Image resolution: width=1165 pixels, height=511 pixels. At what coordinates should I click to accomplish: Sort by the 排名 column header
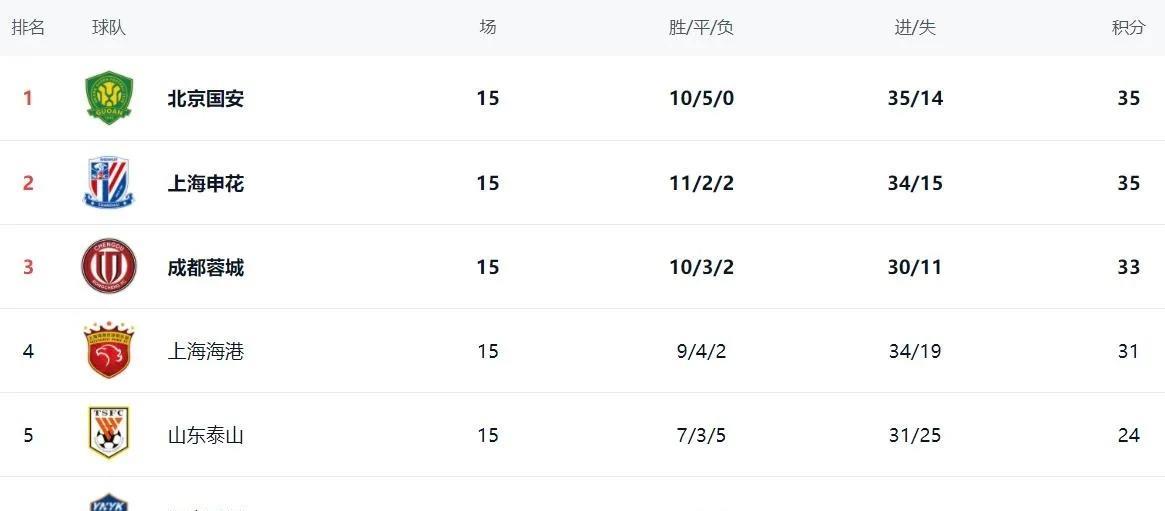28,27
